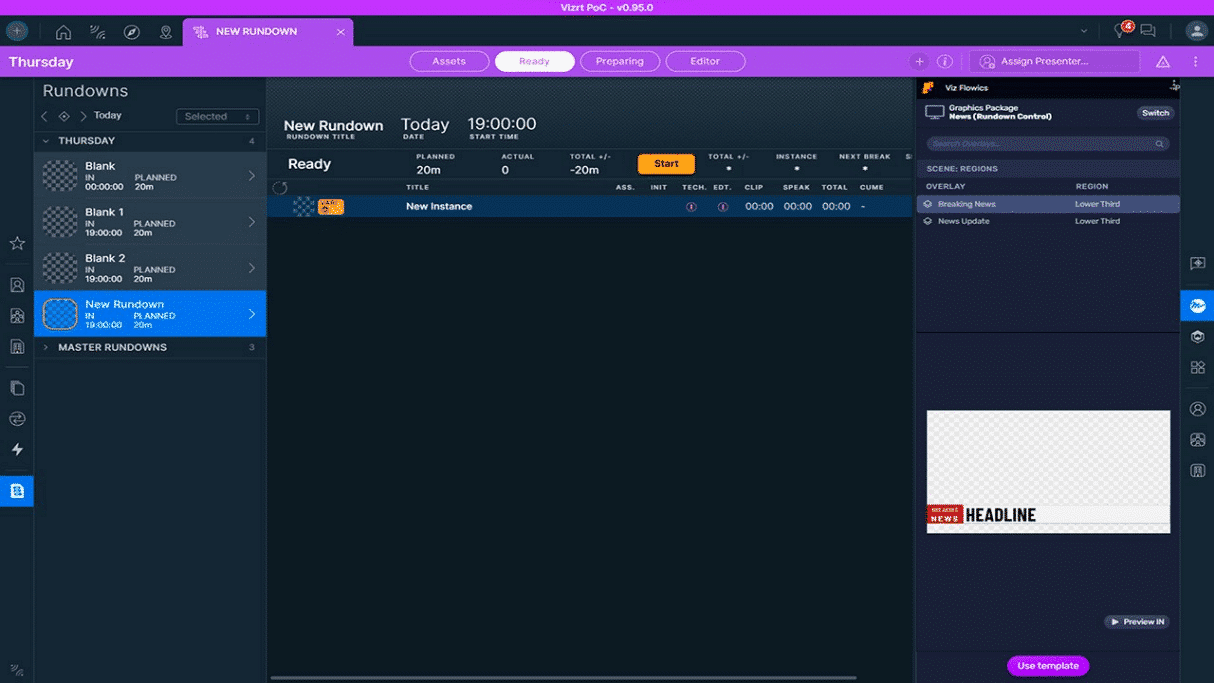Image resolution: width=1214 pixels, height=683 pixels.
Task: Open the chat messages icon
Action: [x=1147, y=30]
